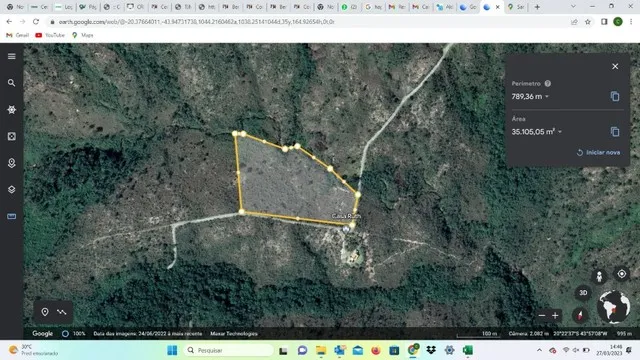Open the Google Earth search tool
The width and height of the screenshot is (640, 360).
coord(11,83)
